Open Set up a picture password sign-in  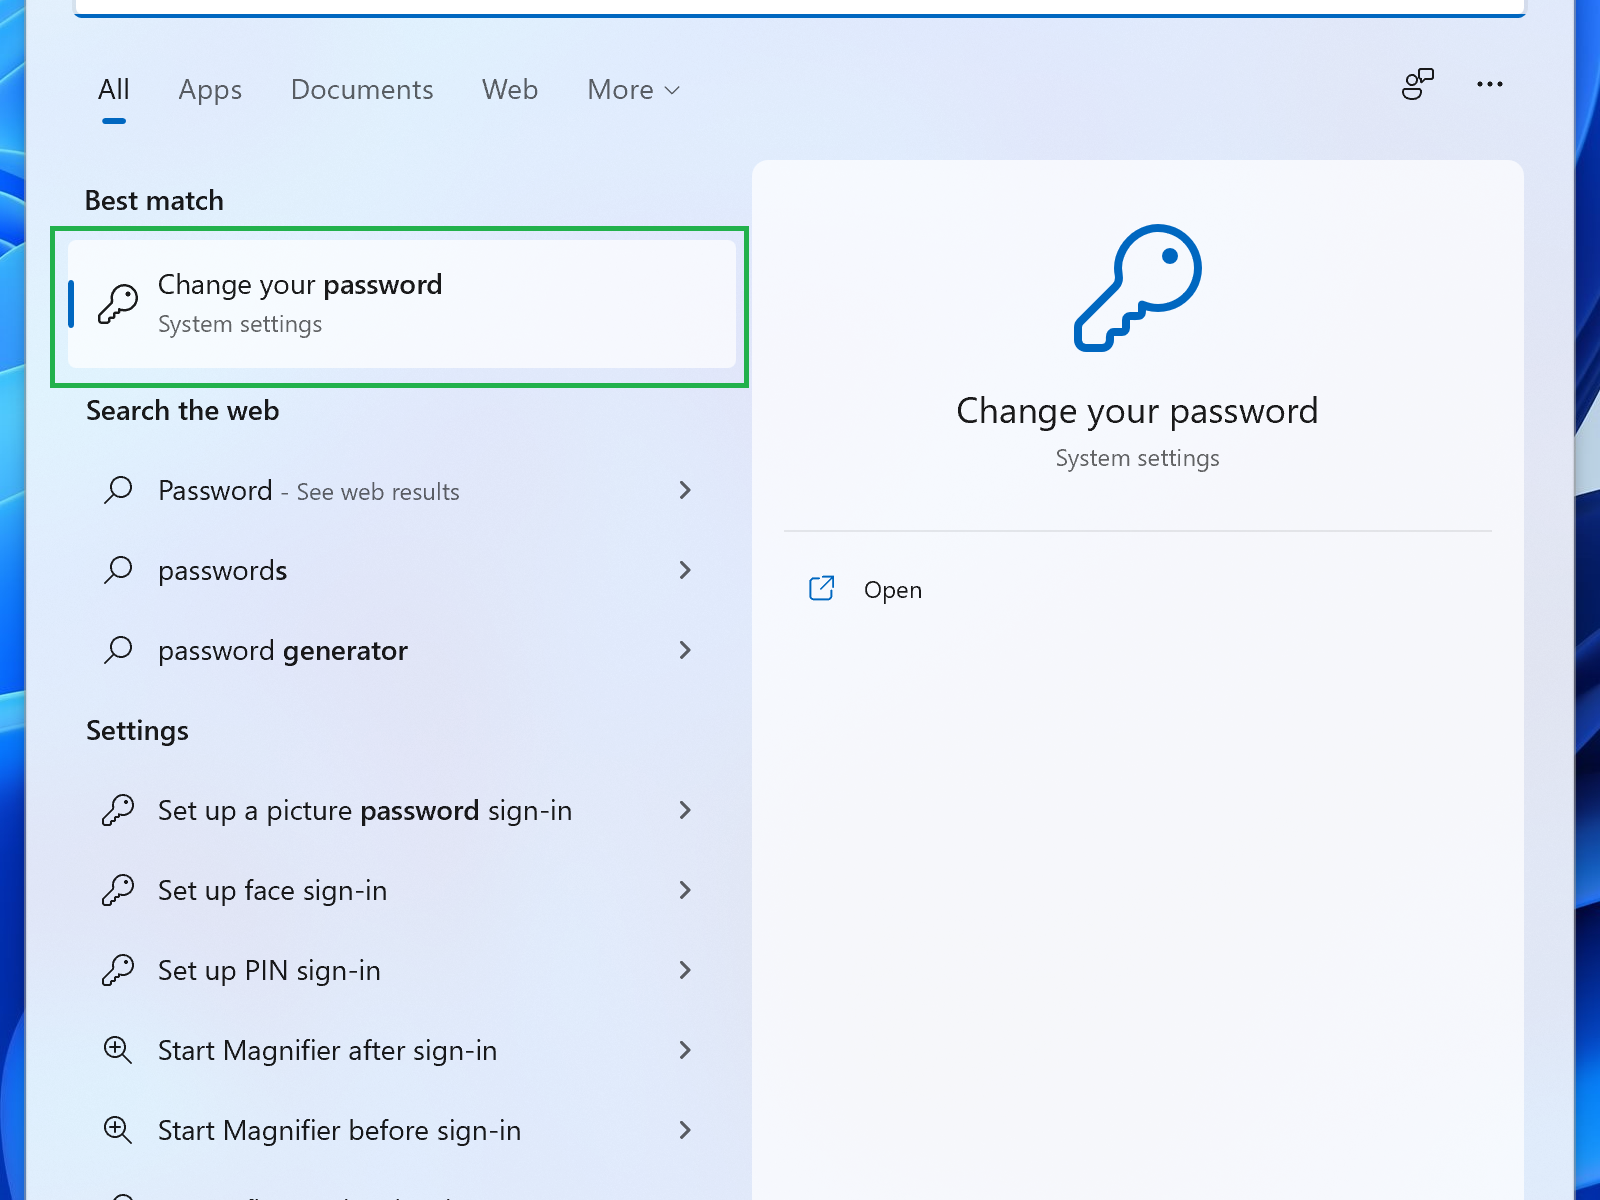[365, 810]
